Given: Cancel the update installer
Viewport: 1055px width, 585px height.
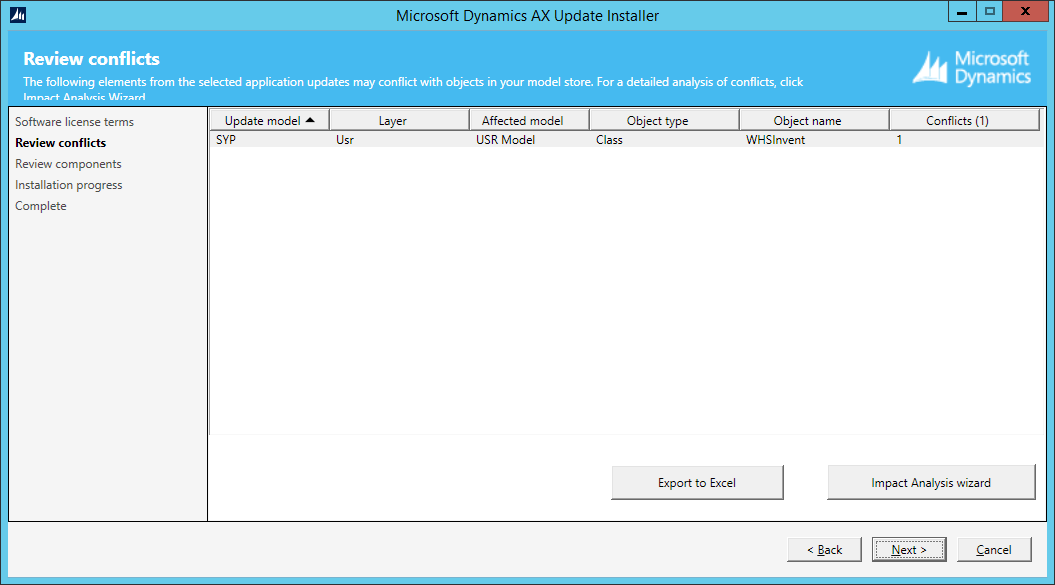Looking at the screenshot, I should 993,549.
